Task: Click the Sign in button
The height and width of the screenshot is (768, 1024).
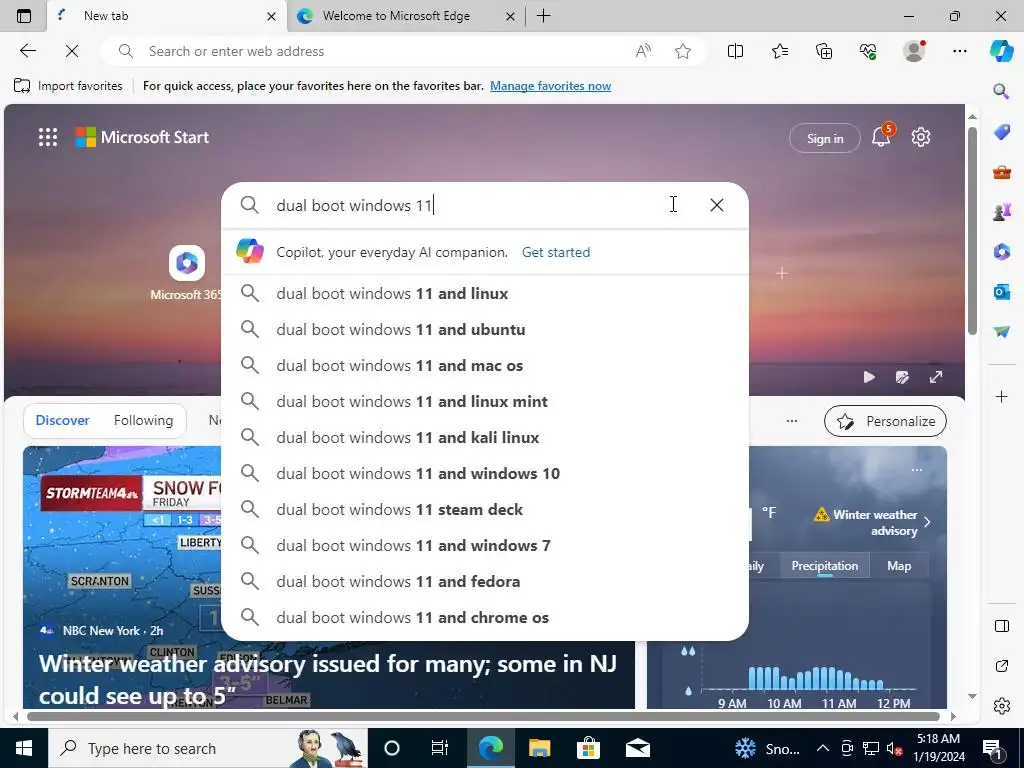Action: pos(825,138)
